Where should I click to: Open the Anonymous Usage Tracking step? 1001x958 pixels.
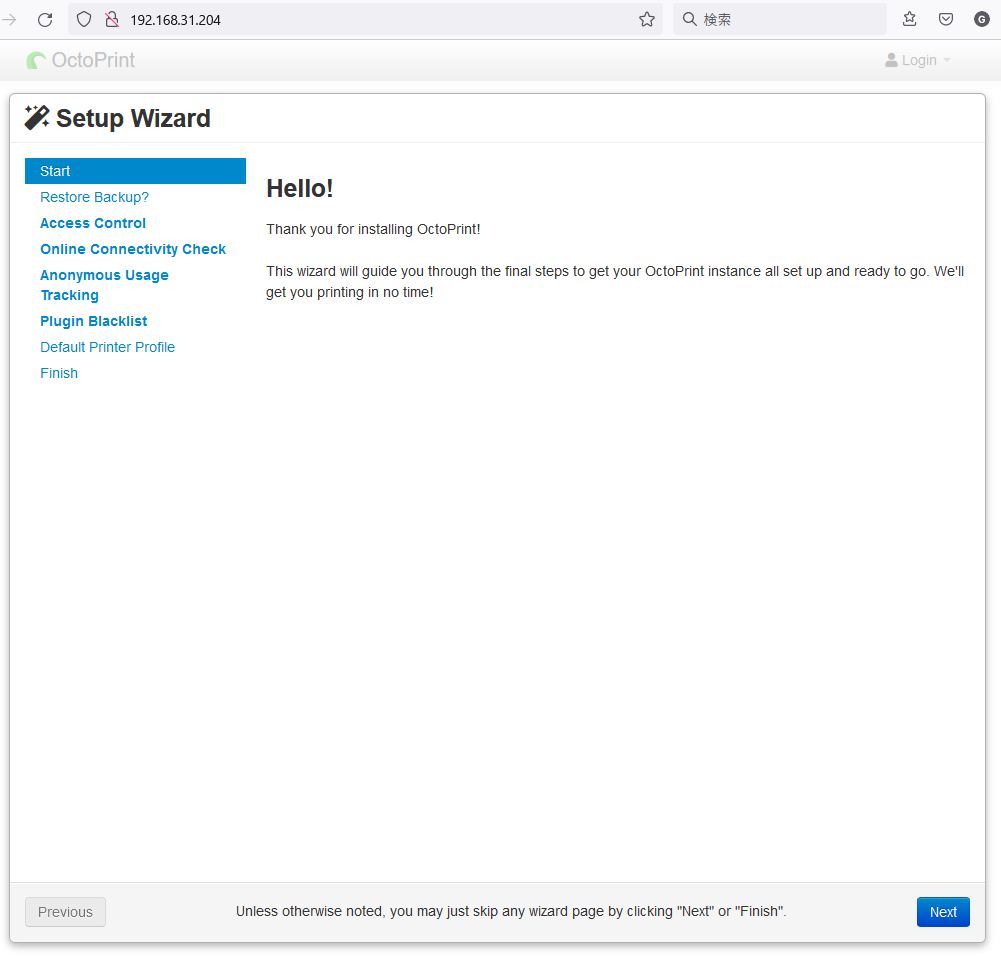(x=104, y=285)
